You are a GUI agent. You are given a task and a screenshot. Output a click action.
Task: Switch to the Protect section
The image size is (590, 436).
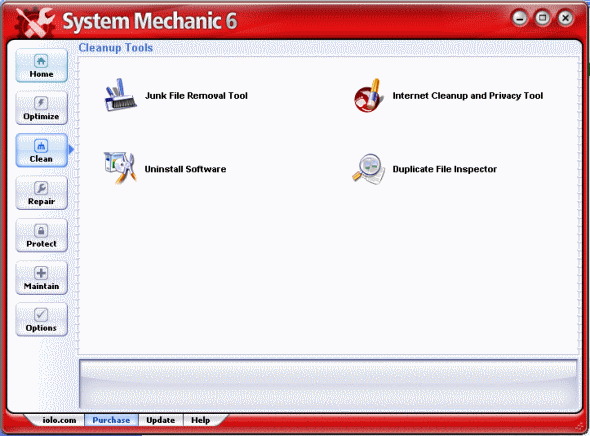41,235
